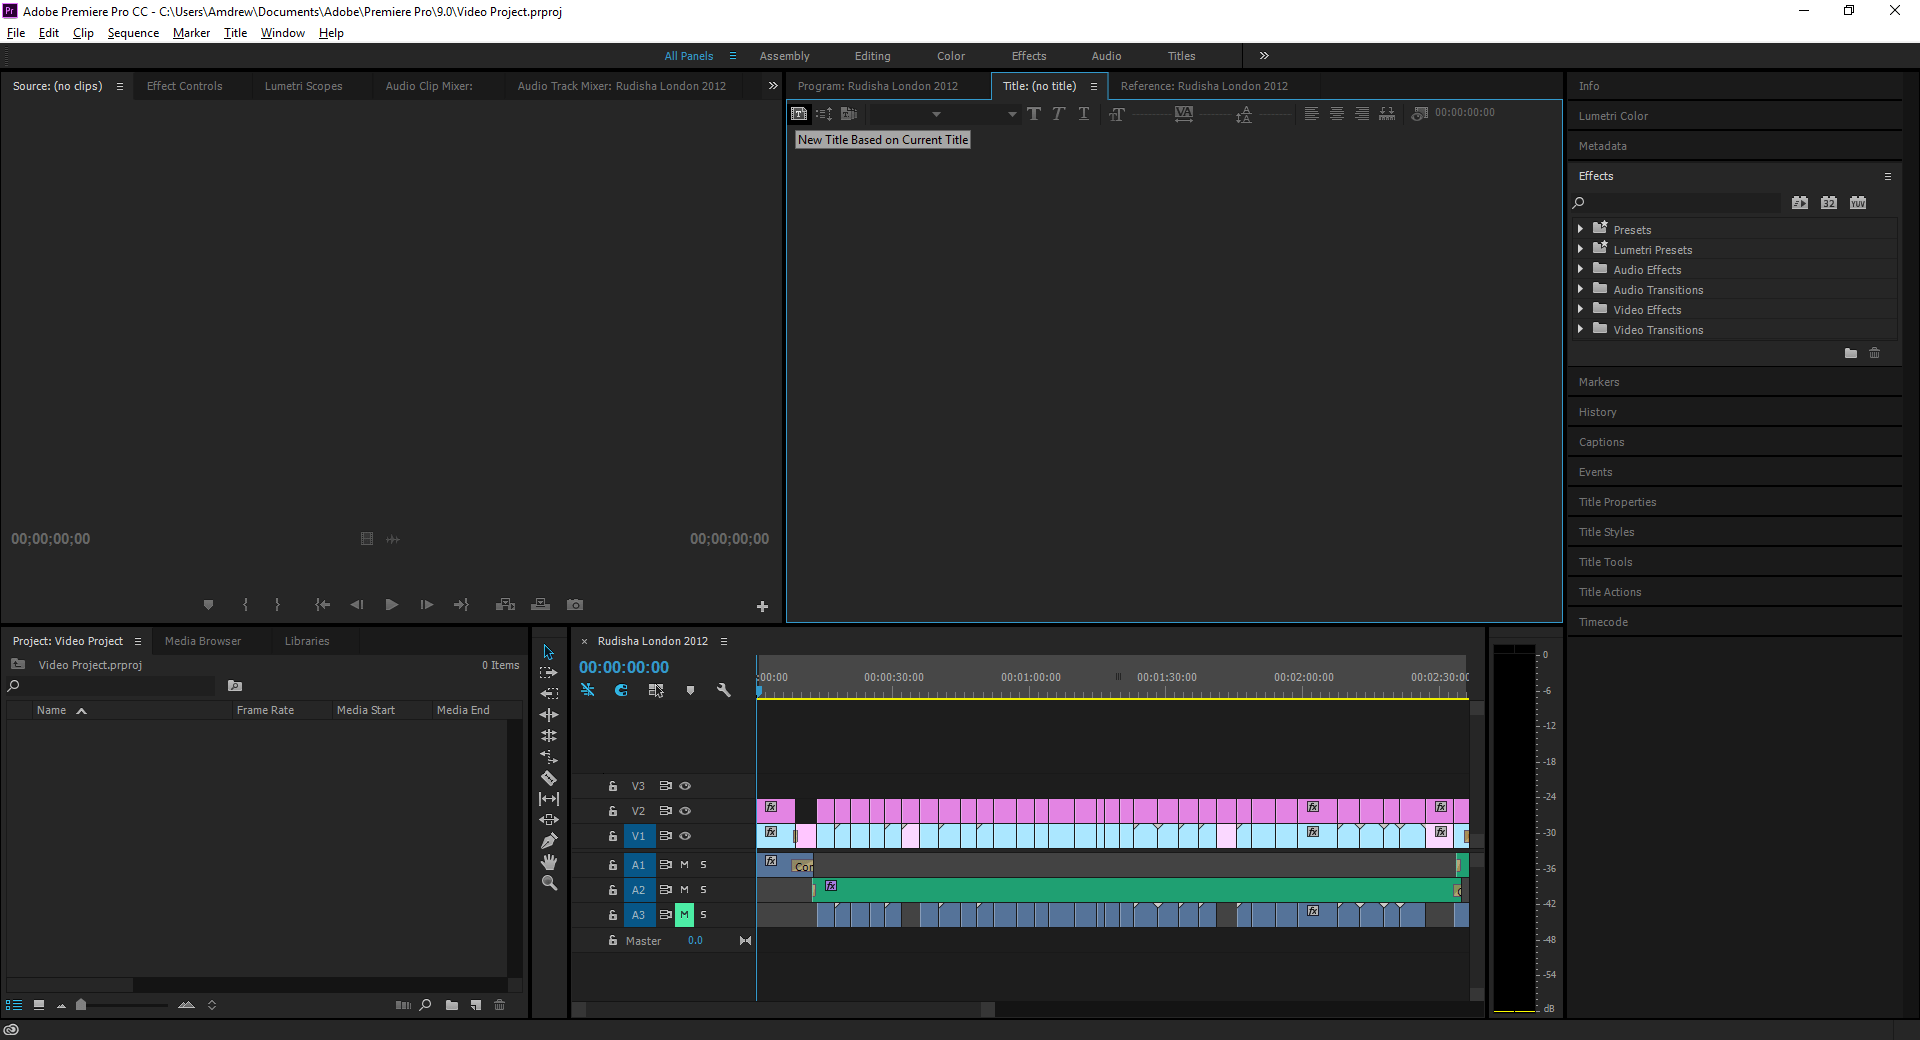Switch to the Editing workspace
This screenshot has width=1920, height=1040.
[872, 56]
